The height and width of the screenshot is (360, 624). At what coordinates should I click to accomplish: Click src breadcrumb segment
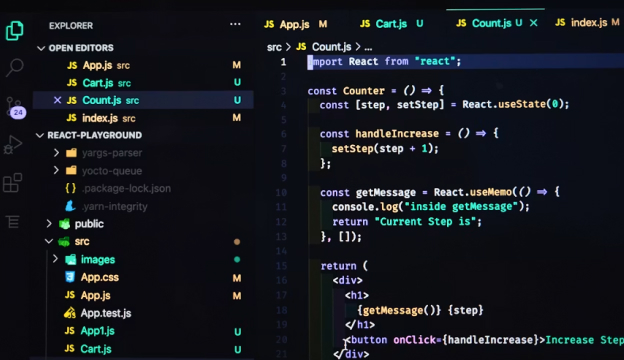[274, 47]
